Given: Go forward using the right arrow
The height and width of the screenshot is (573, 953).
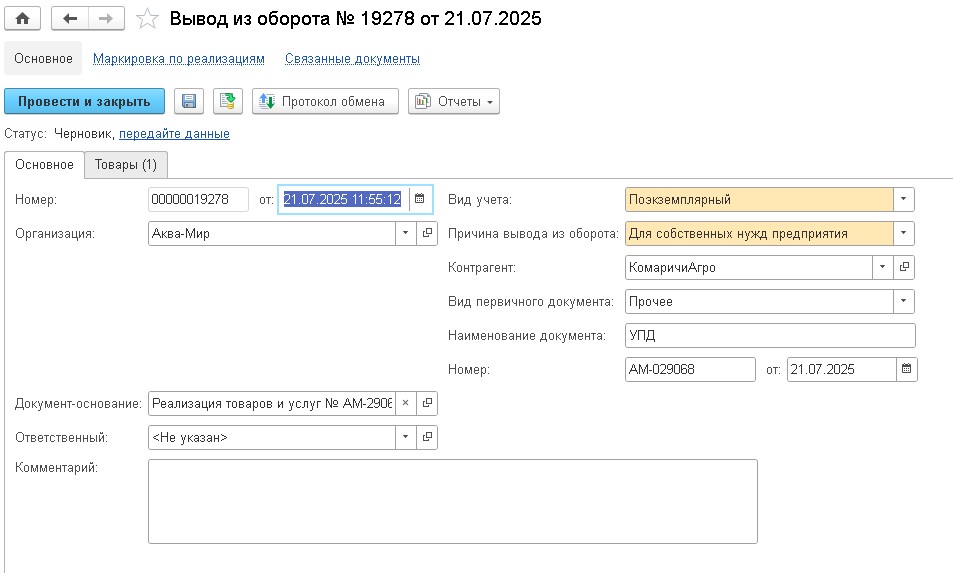Looking at the screenshot, I should [x=105, y=18].
